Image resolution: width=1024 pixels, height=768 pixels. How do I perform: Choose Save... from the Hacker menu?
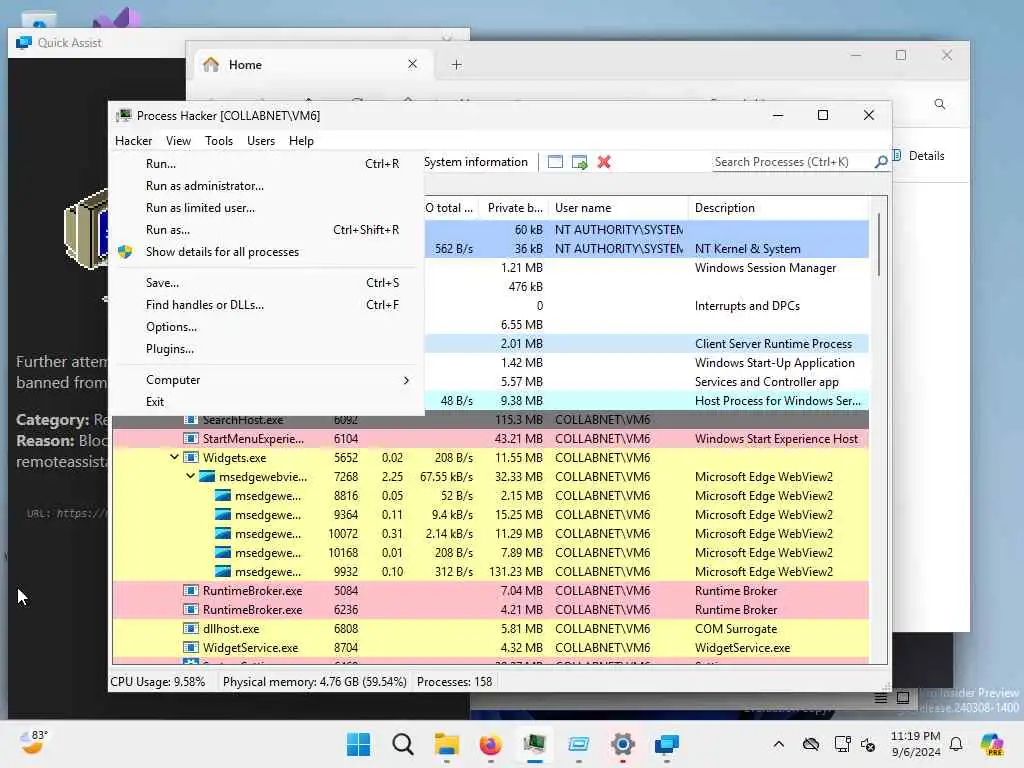tap(267, 283)
